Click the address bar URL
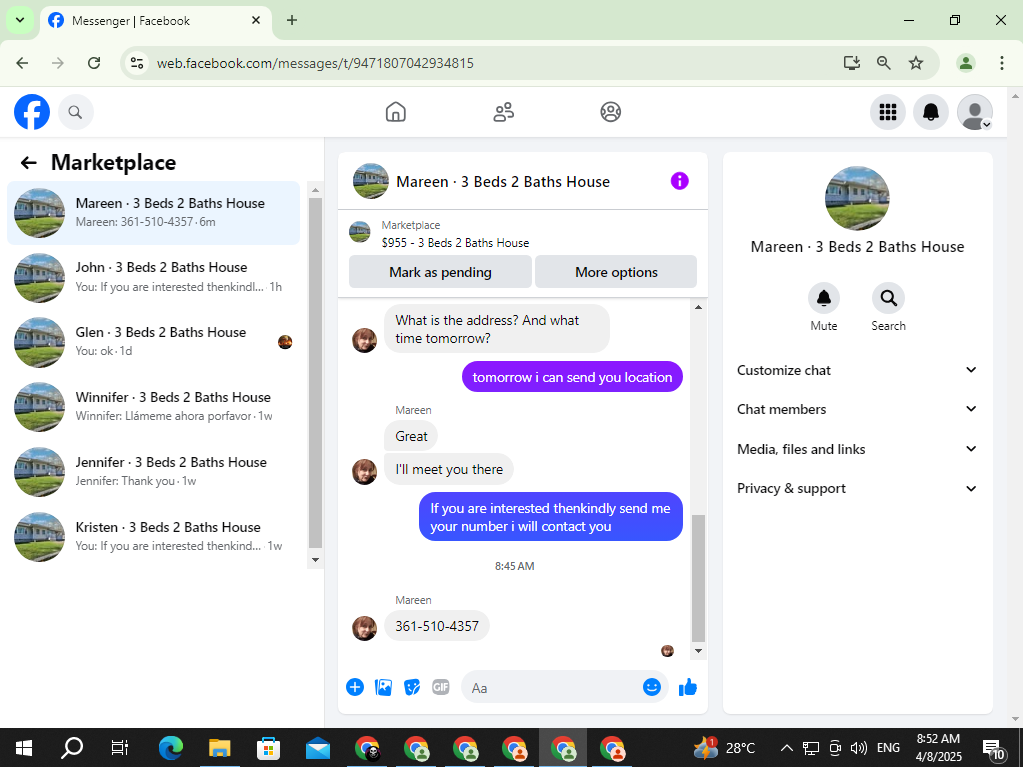This screenshot has height=767, width=1023. pos(315,63)
